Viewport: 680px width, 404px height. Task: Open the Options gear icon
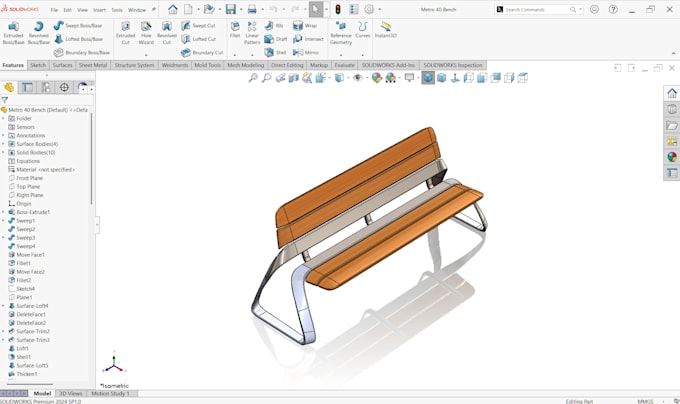tap(369, 9)
